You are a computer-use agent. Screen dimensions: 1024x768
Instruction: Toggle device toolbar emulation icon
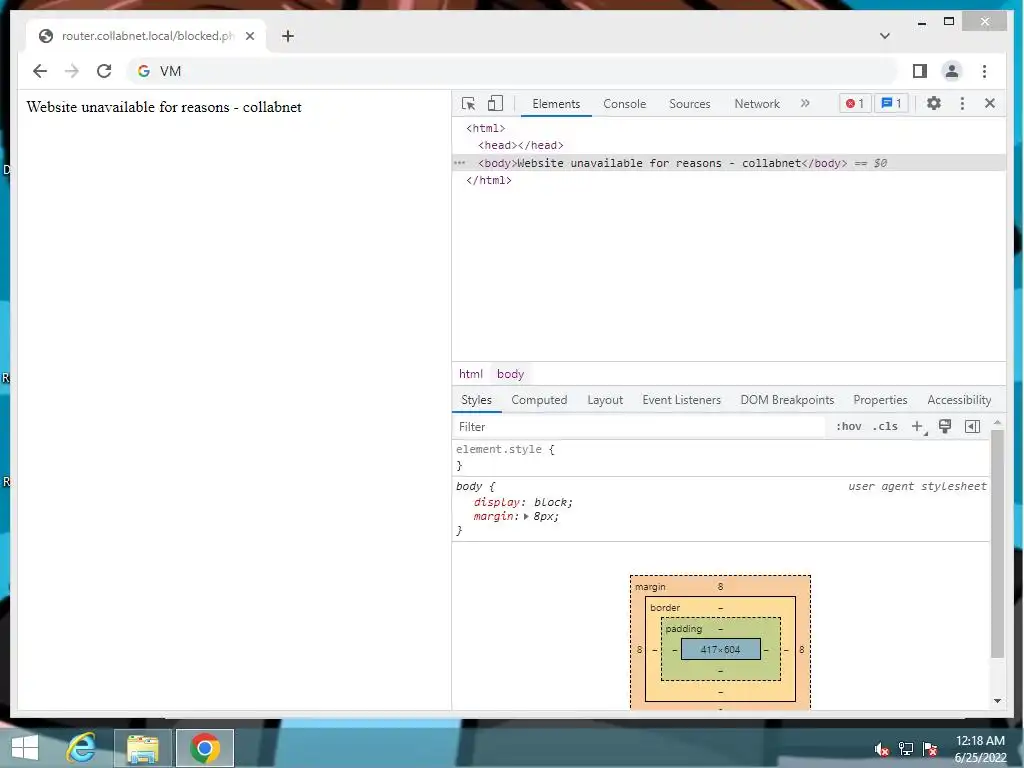tap(495, 104)
